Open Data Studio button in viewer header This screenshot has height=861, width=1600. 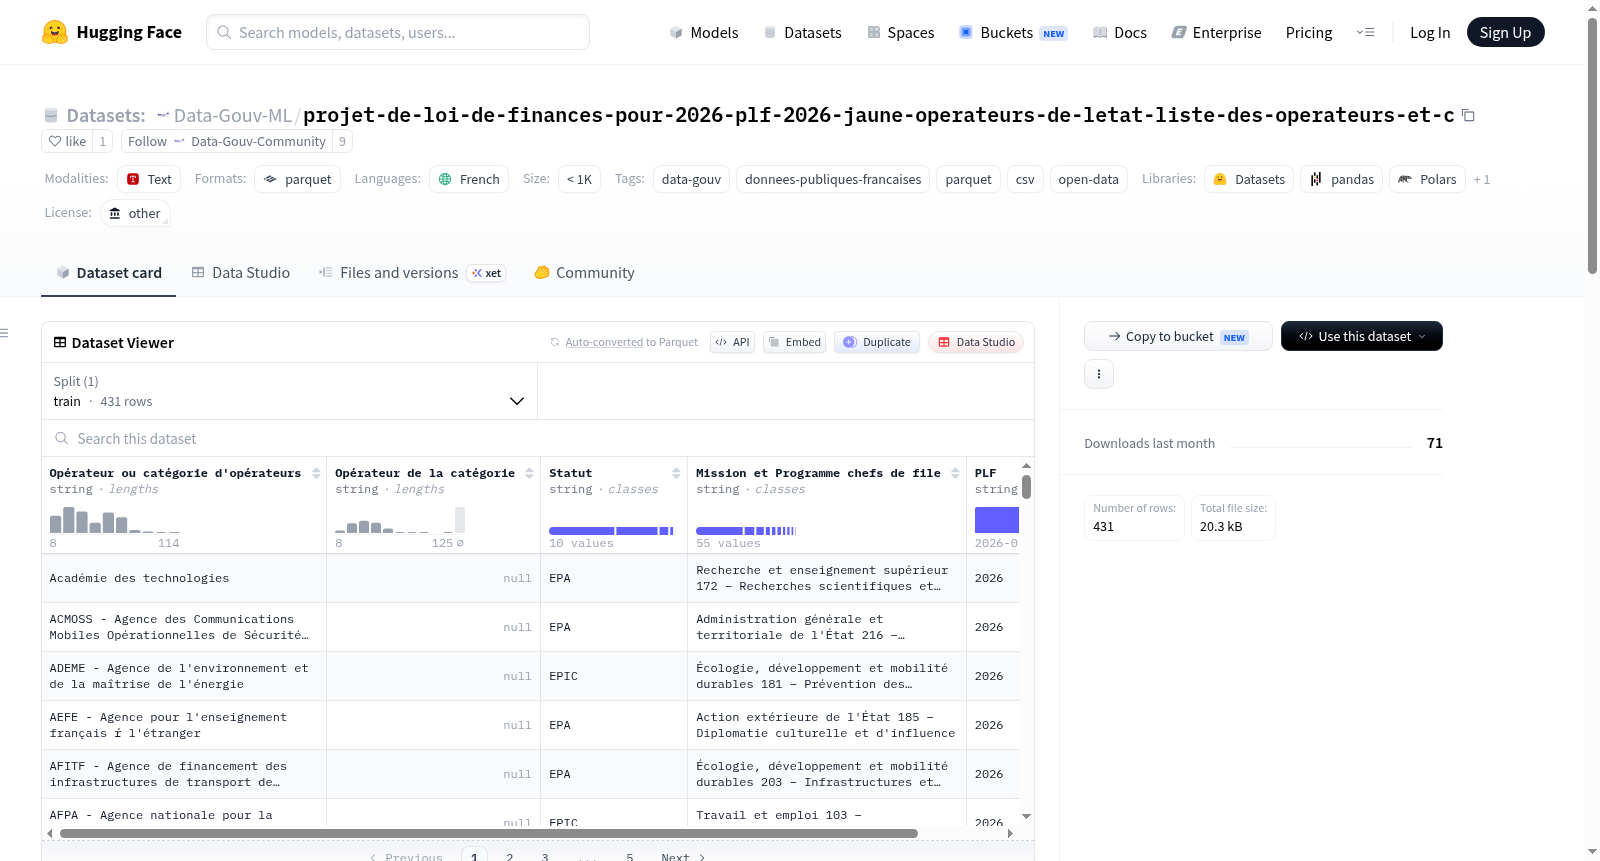tap(976, 342)
